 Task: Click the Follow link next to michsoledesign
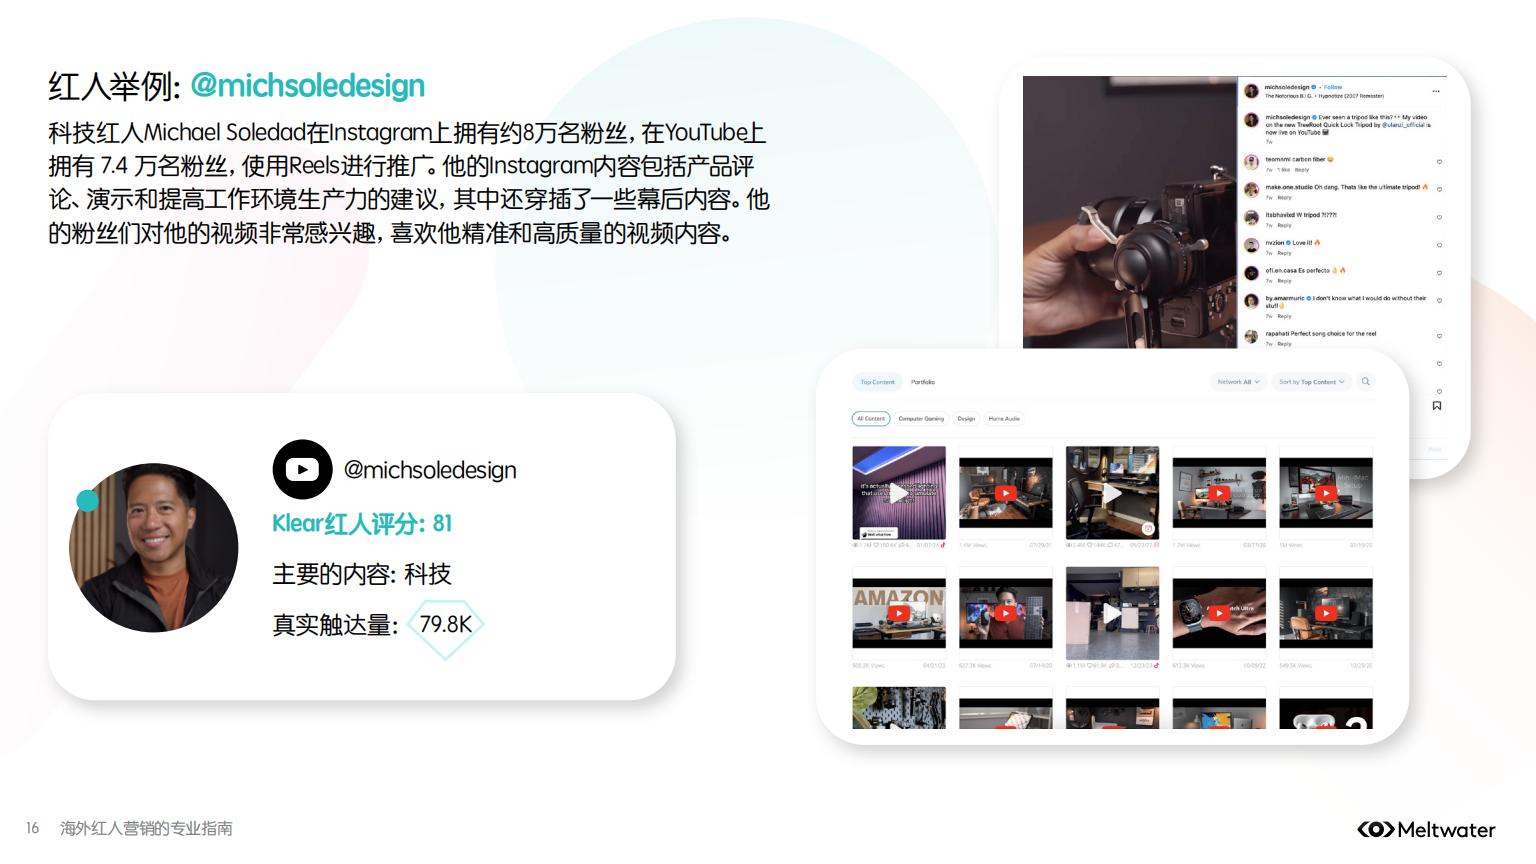(x=1333, y=87)
